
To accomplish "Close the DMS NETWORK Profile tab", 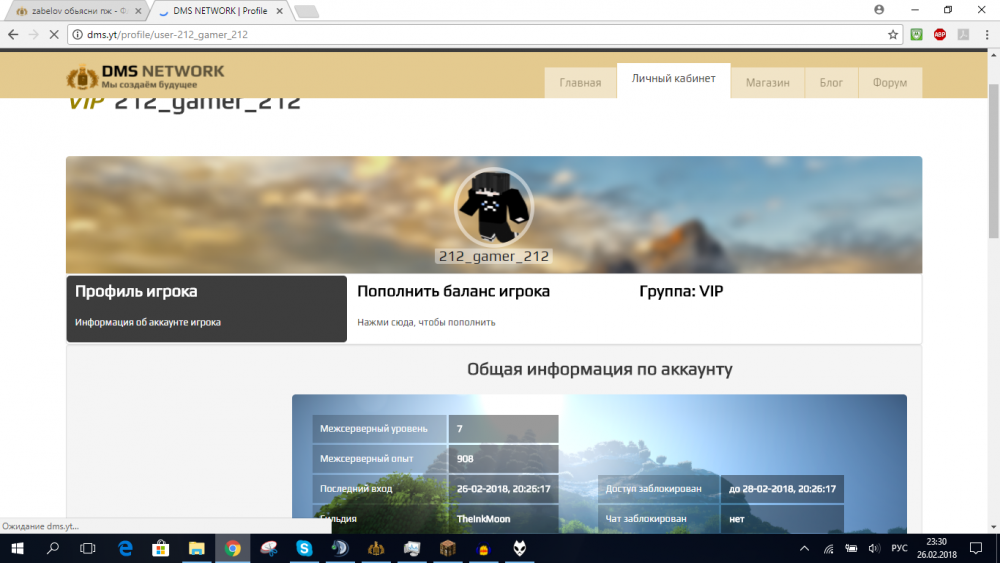I will point(279,11).
